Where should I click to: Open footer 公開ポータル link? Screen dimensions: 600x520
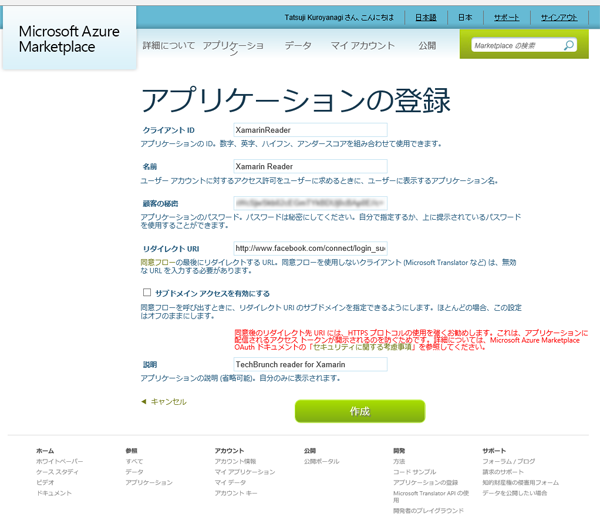click(x=321, y=461)
